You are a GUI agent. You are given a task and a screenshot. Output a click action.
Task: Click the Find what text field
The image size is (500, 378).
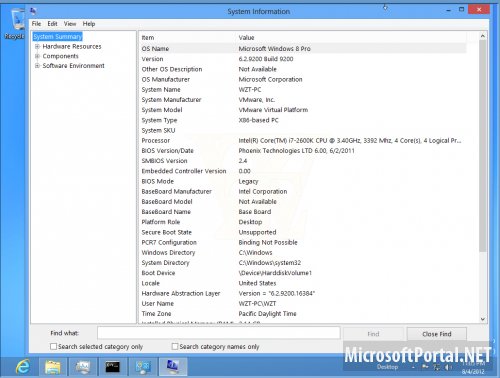point(219,333)
